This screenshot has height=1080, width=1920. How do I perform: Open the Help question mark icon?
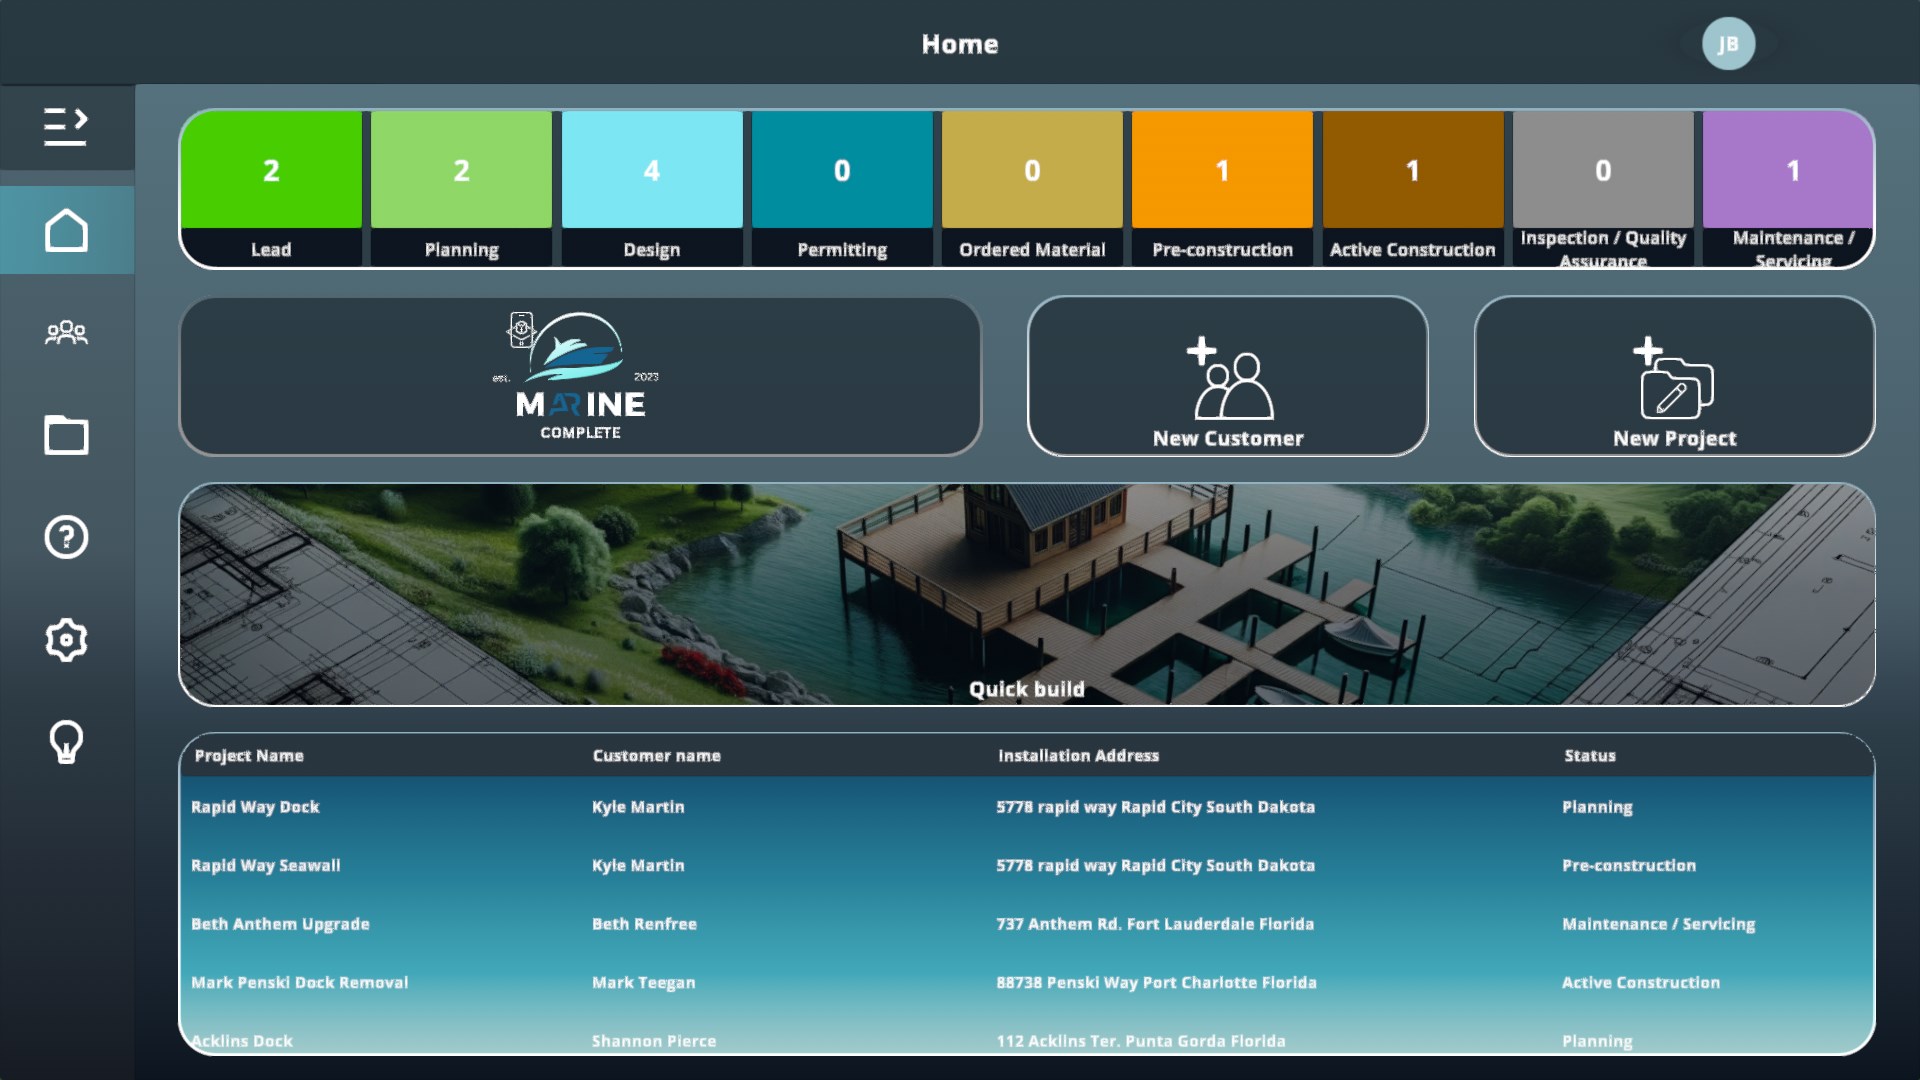click(x=66, y=538)
